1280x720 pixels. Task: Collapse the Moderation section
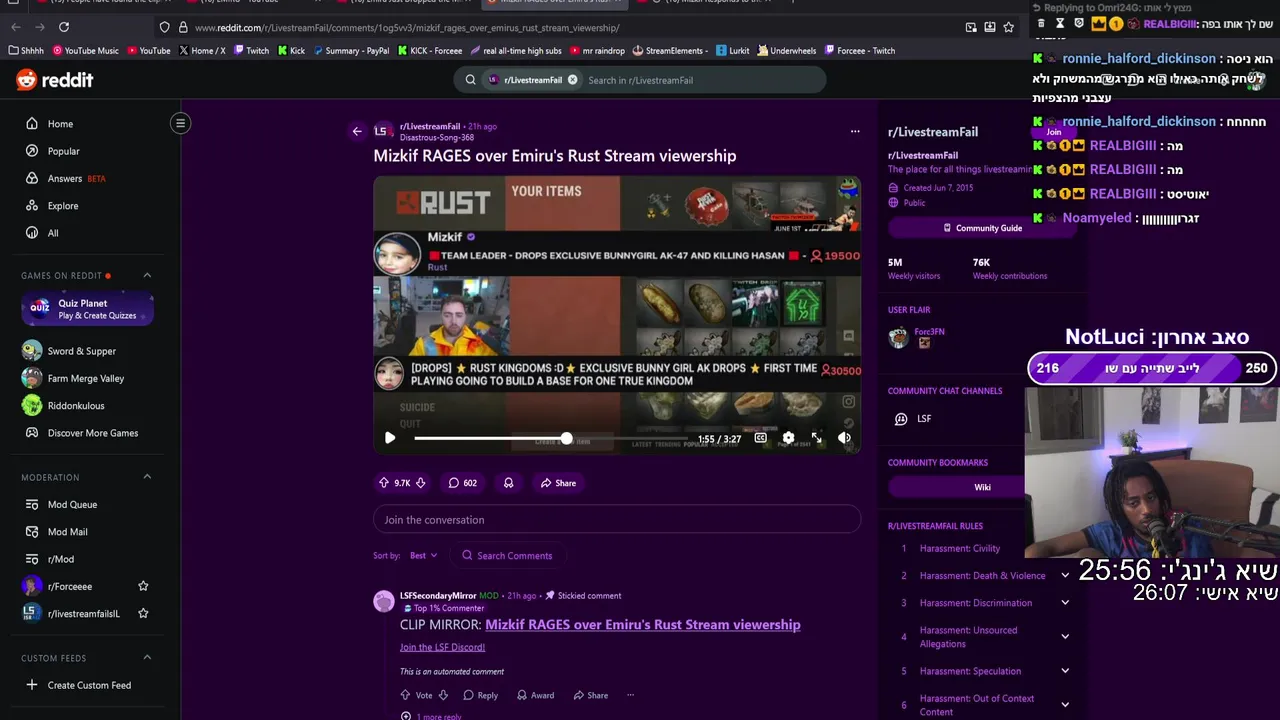[x=147, y=477]
